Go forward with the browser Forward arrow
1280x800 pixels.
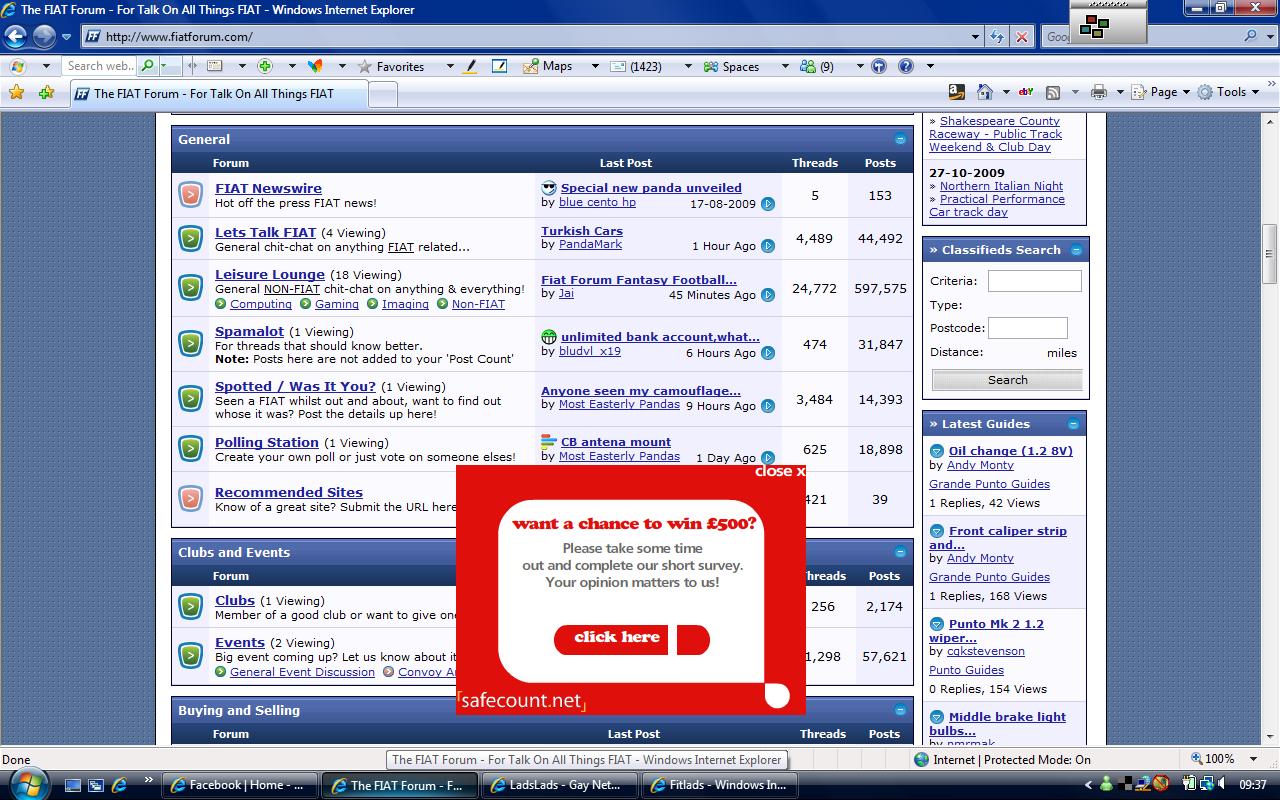tap(44, 37)
